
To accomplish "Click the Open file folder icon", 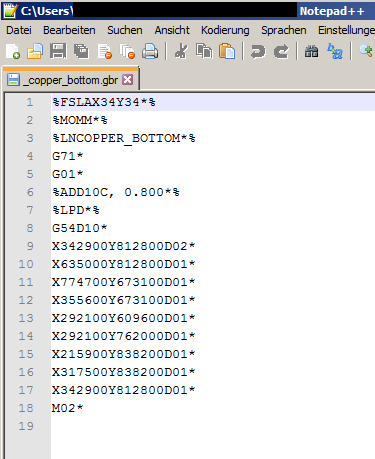I will (35, 52).
